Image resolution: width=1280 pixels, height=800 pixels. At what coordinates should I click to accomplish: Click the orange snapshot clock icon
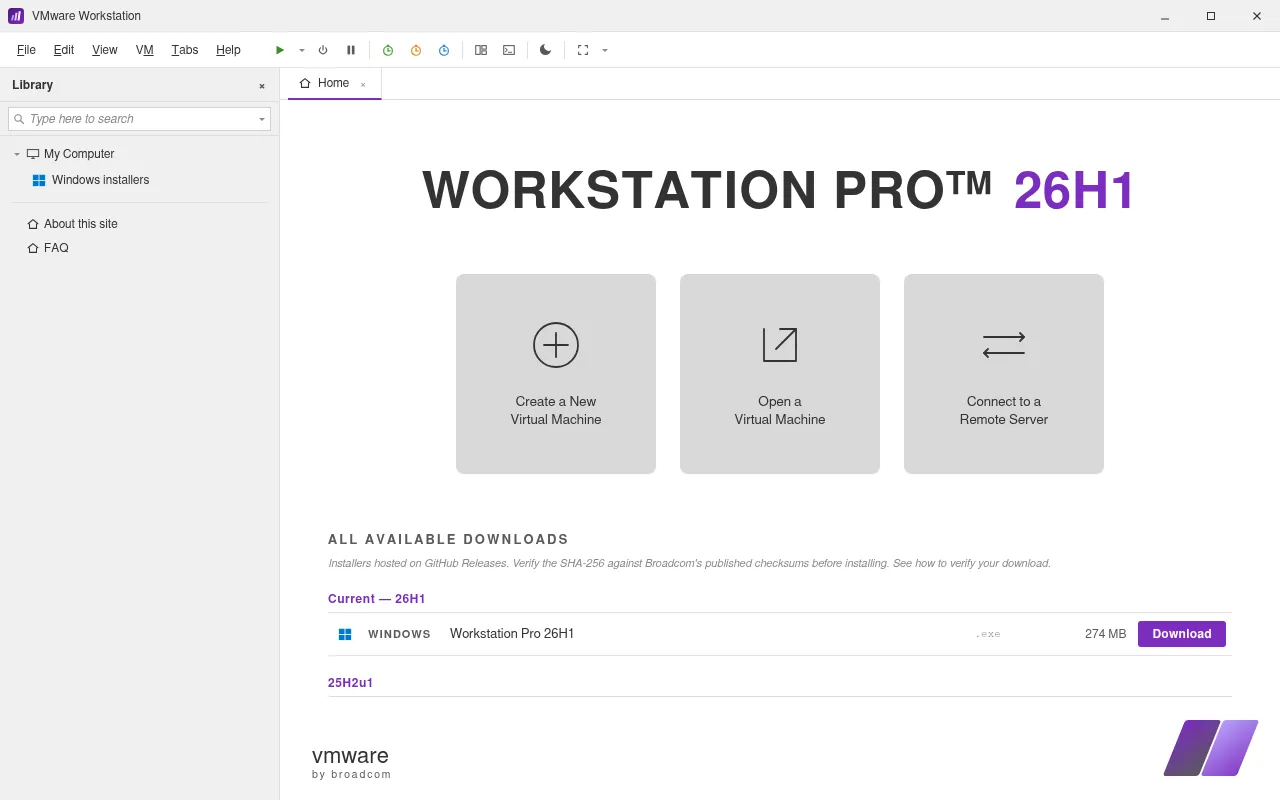(416, 50)
